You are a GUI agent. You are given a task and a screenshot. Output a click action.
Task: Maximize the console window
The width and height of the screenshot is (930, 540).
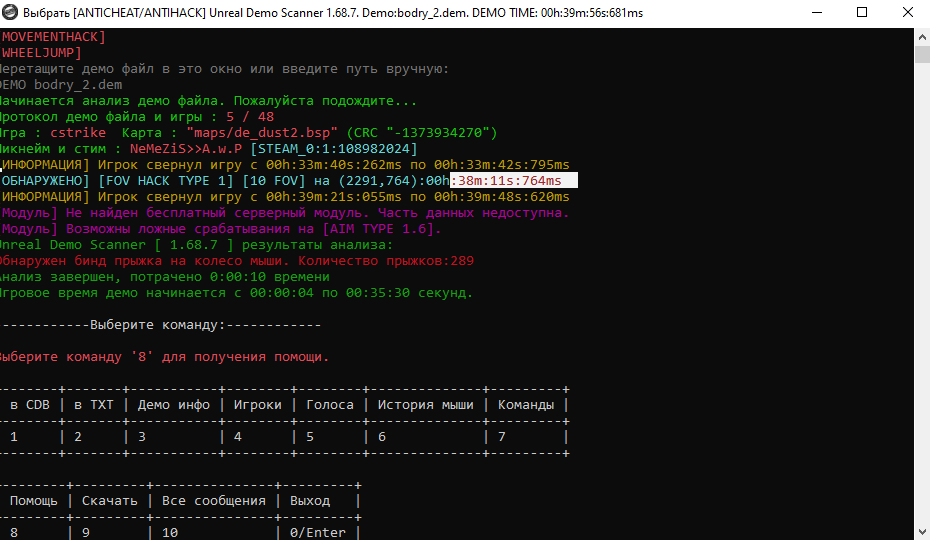(x=859, y=14)
